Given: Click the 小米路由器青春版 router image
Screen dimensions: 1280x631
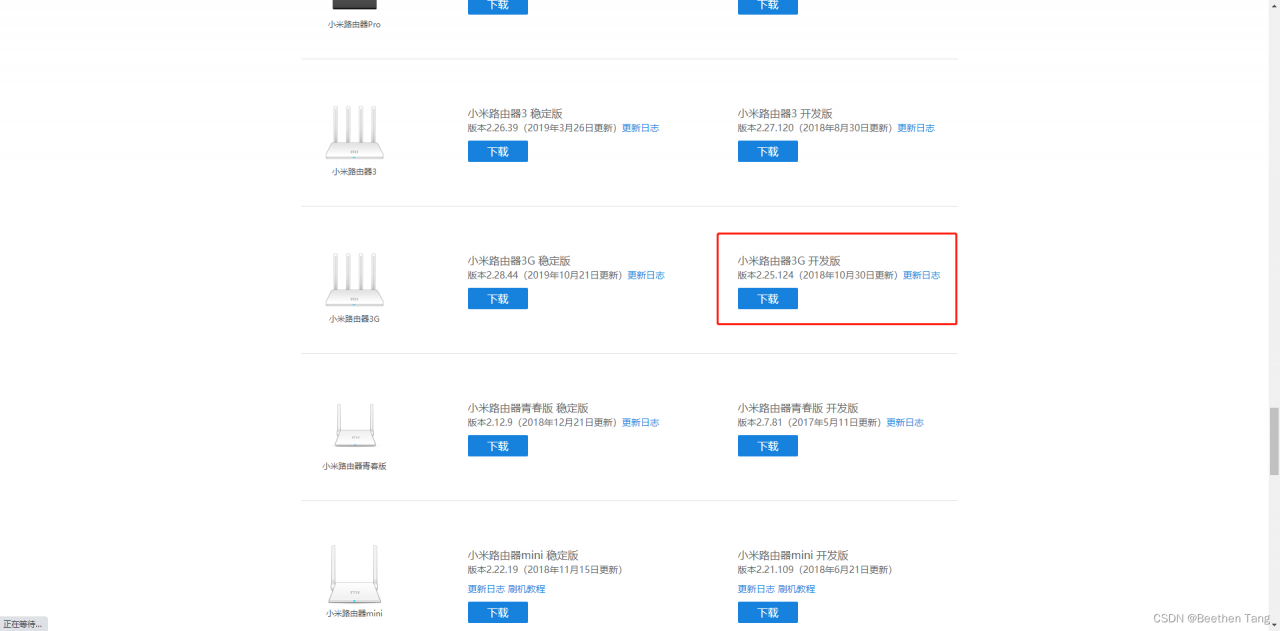Looking at the screenshot, I should [x=354, y=427].
